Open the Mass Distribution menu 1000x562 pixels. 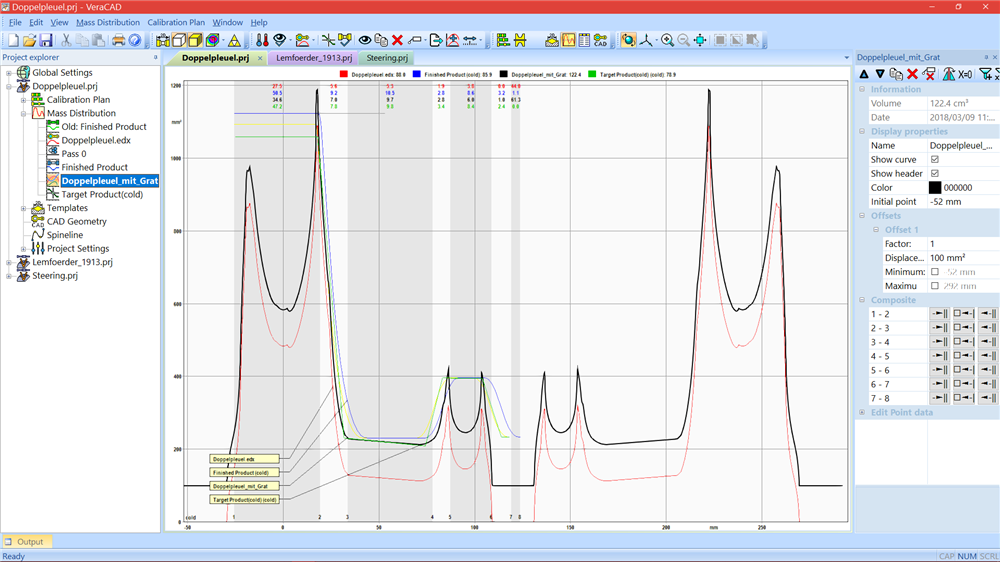[108, 22]
